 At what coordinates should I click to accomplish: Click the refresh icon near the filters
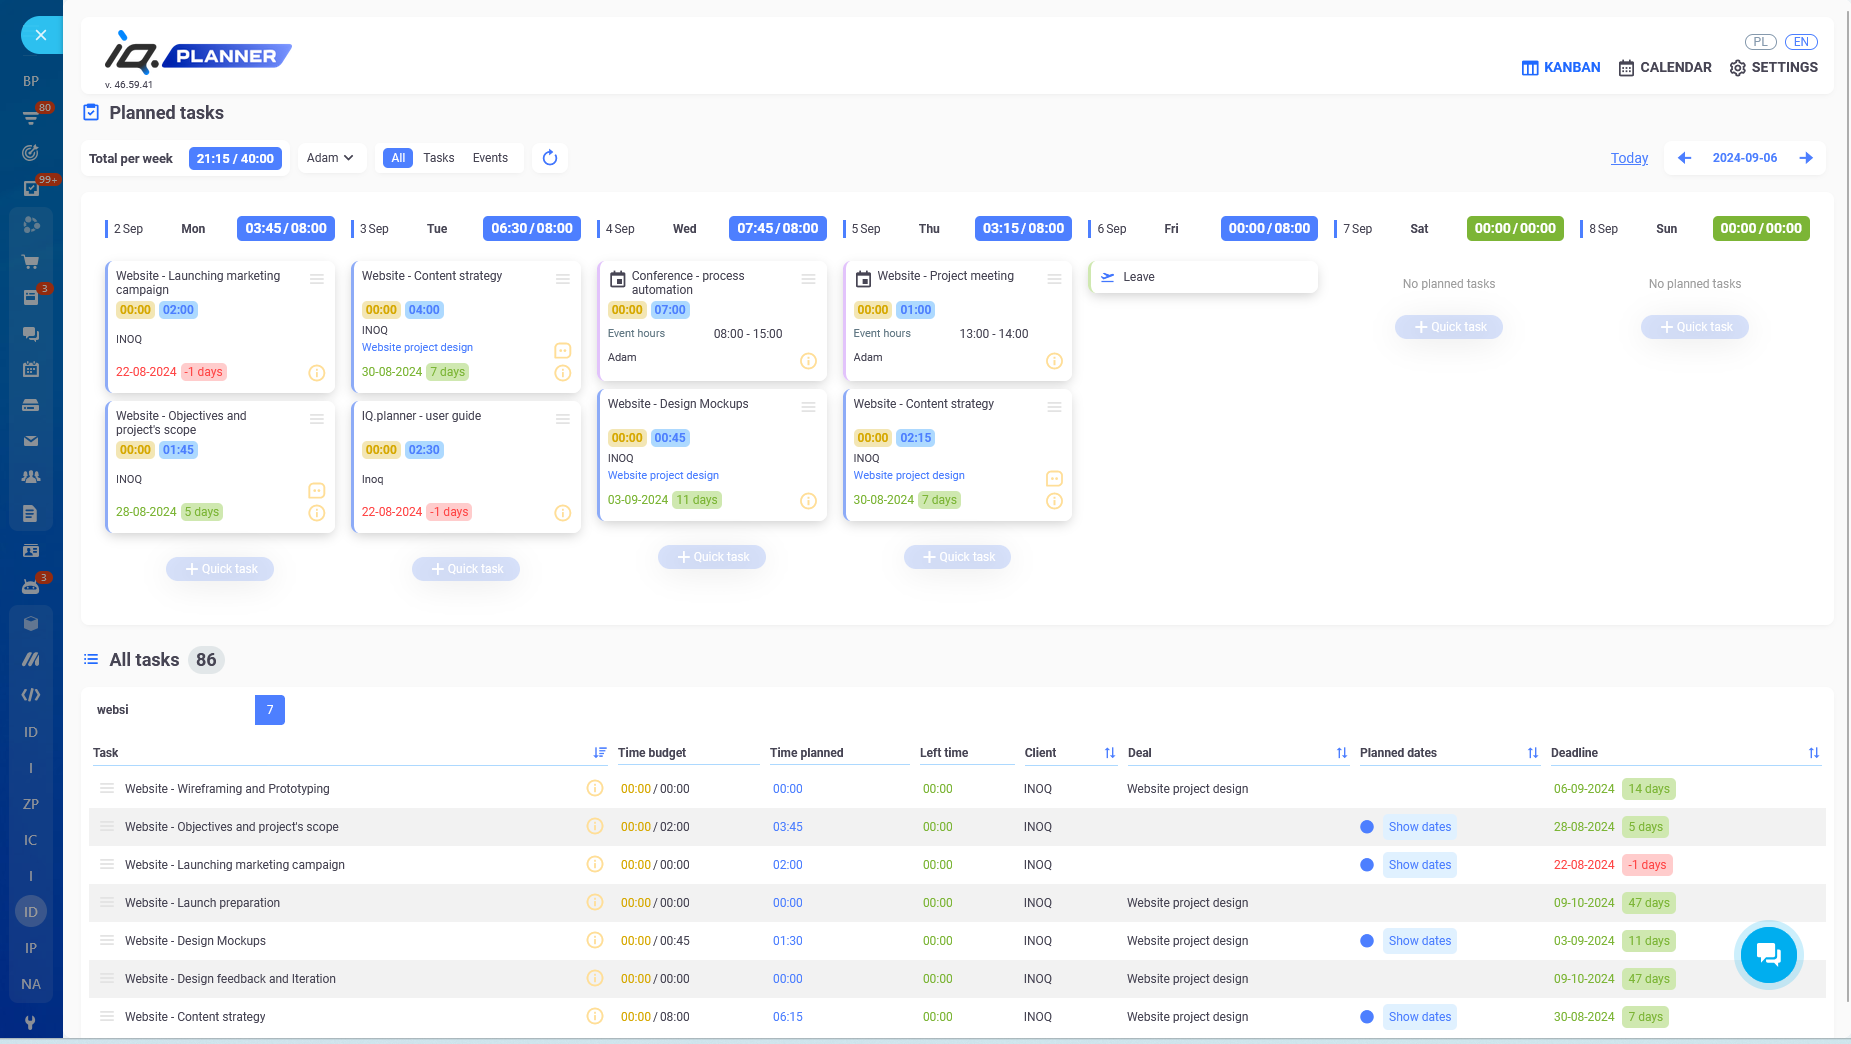click(x=549, y=157)
